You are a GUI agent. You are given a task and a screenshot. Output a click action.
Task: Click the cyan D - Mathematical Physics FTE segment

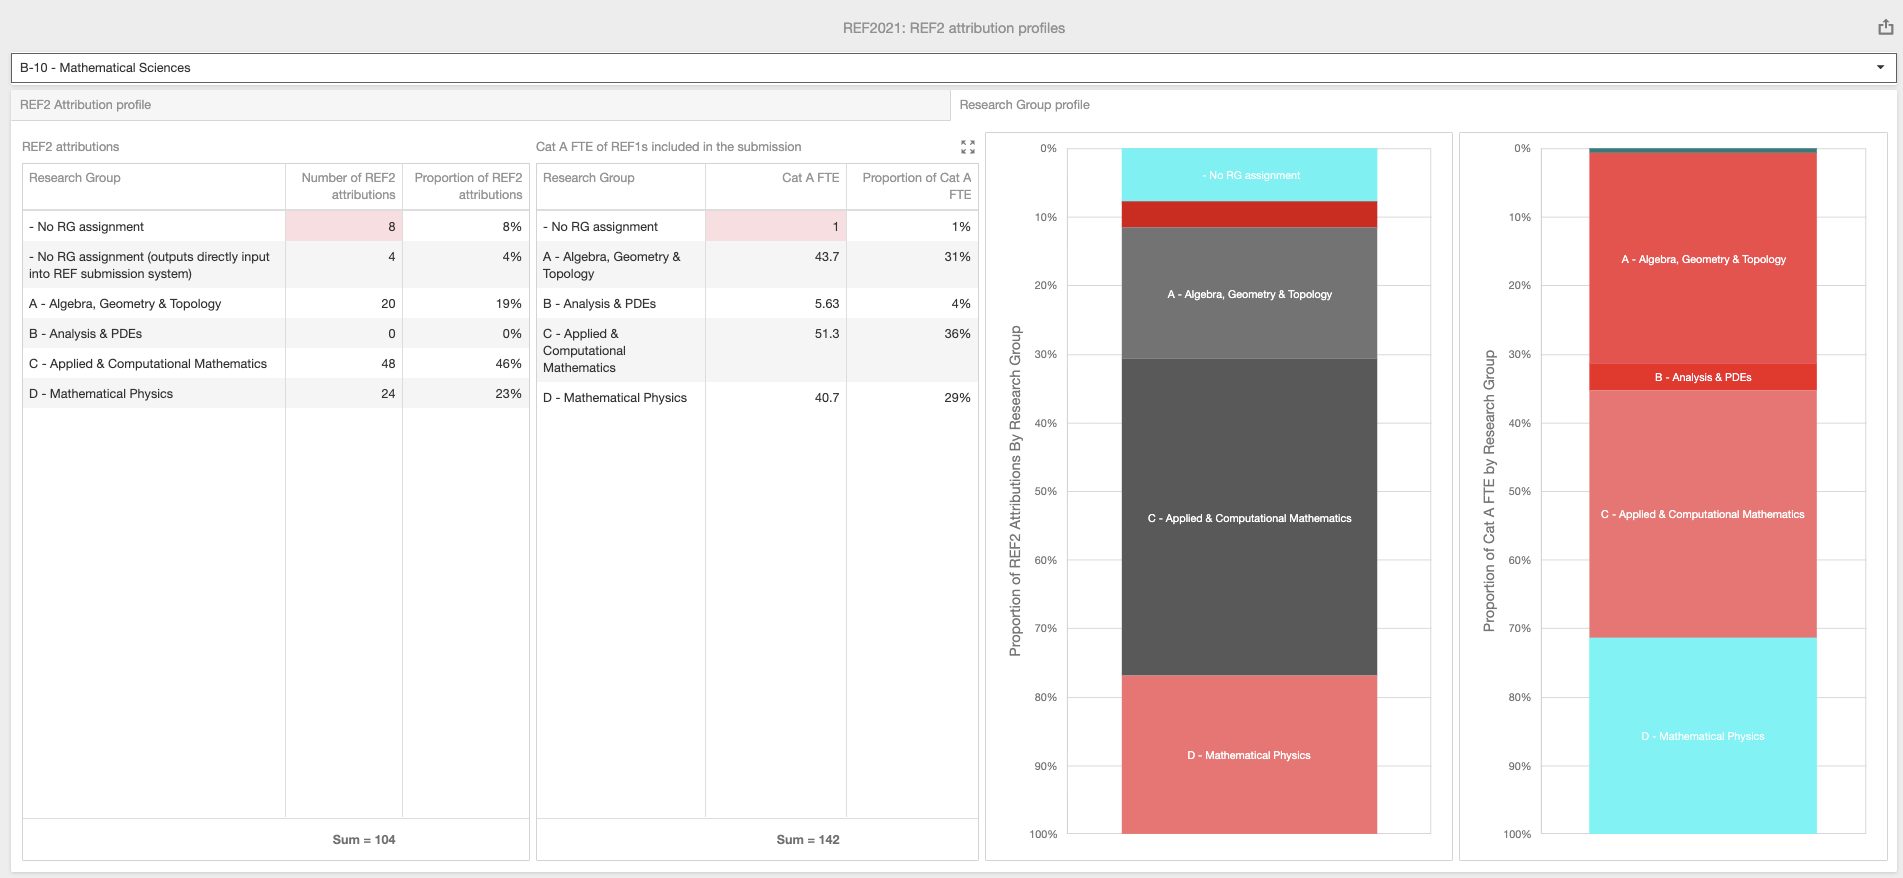pos(1702,736)
